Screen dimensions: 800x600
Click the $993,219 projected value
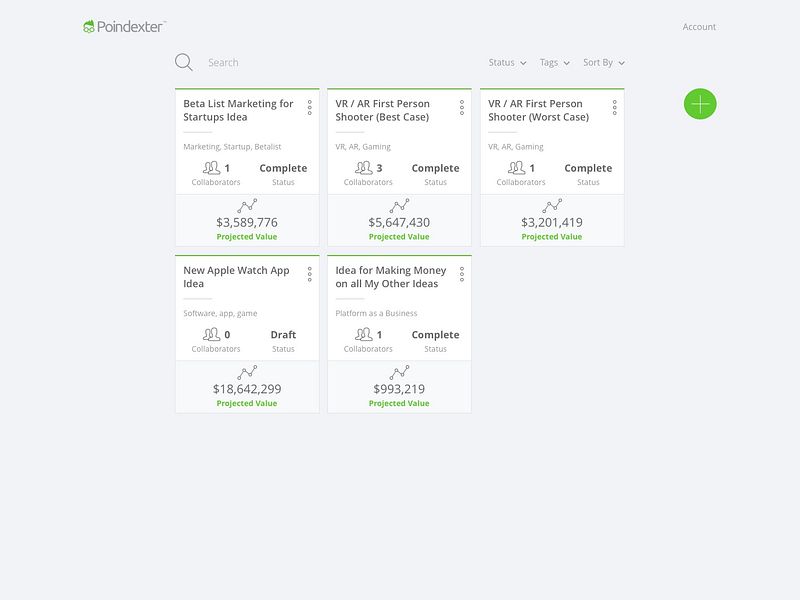click(x=399, y=389)
